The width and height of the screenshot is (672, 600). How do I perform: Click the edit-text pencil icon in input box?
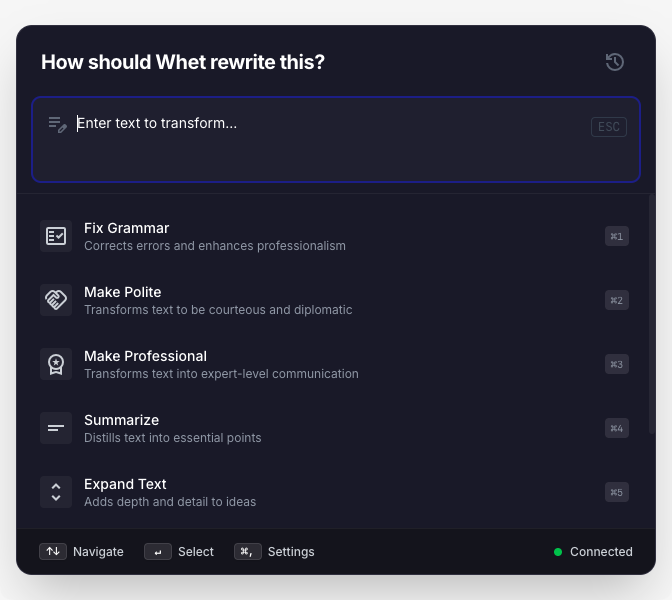(x=57, y=125)
